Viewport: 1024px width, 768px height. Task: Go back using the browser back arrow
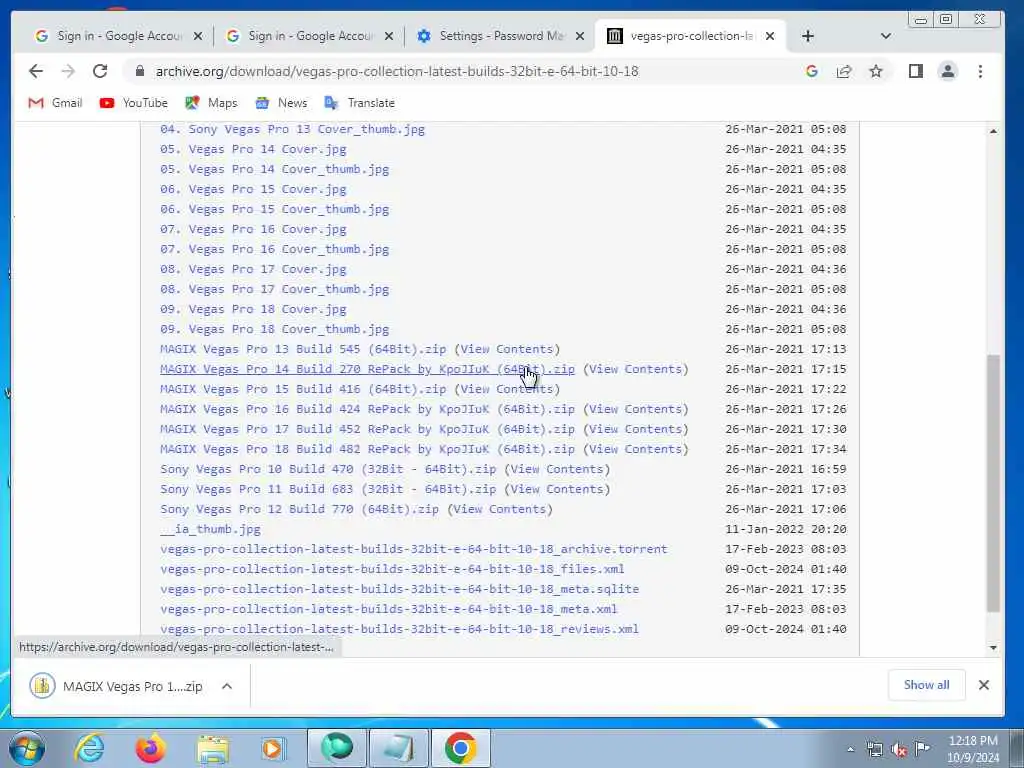pos(36,71)
